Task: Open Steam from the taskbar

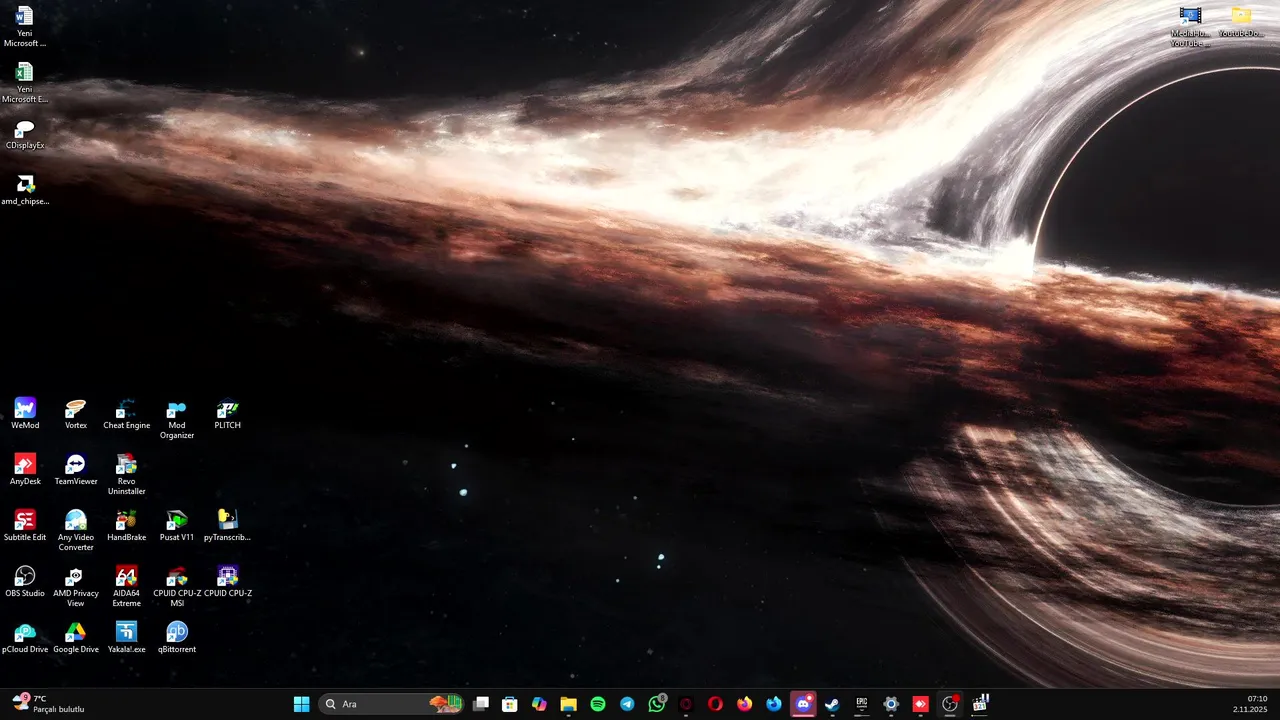Action: click(832, 704)
